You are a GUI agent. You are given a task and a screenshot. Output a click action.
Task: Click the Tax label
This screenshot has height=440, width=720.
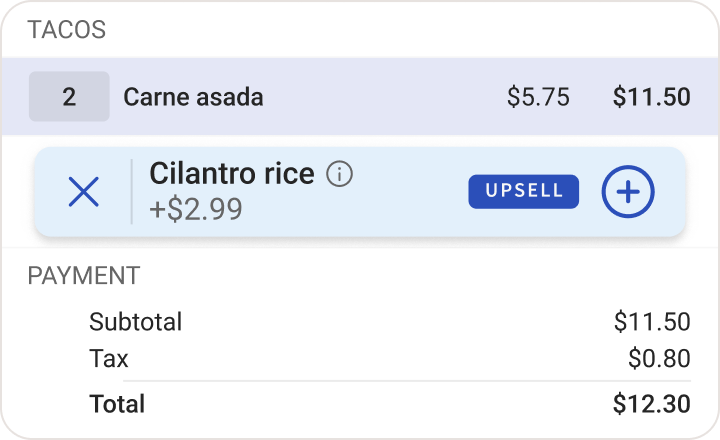[x=109, y=358]
